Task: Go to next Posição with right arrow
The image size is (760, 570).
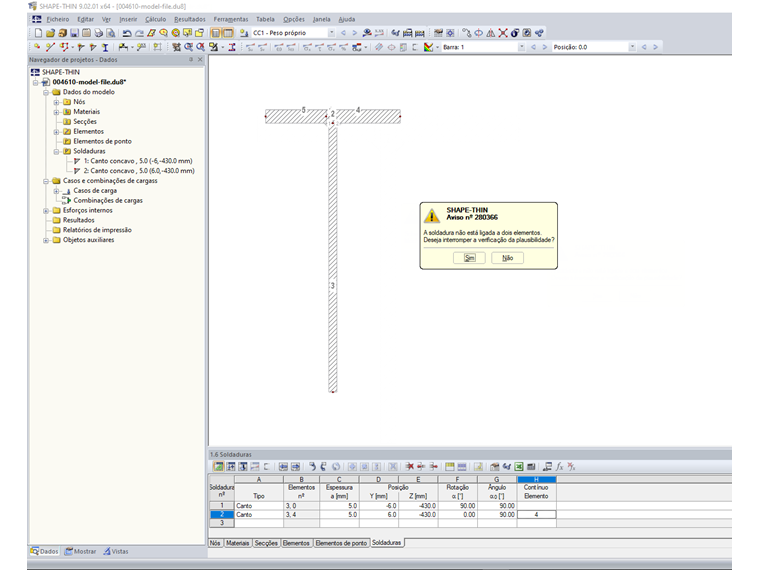Action: [x=655, y=47]
